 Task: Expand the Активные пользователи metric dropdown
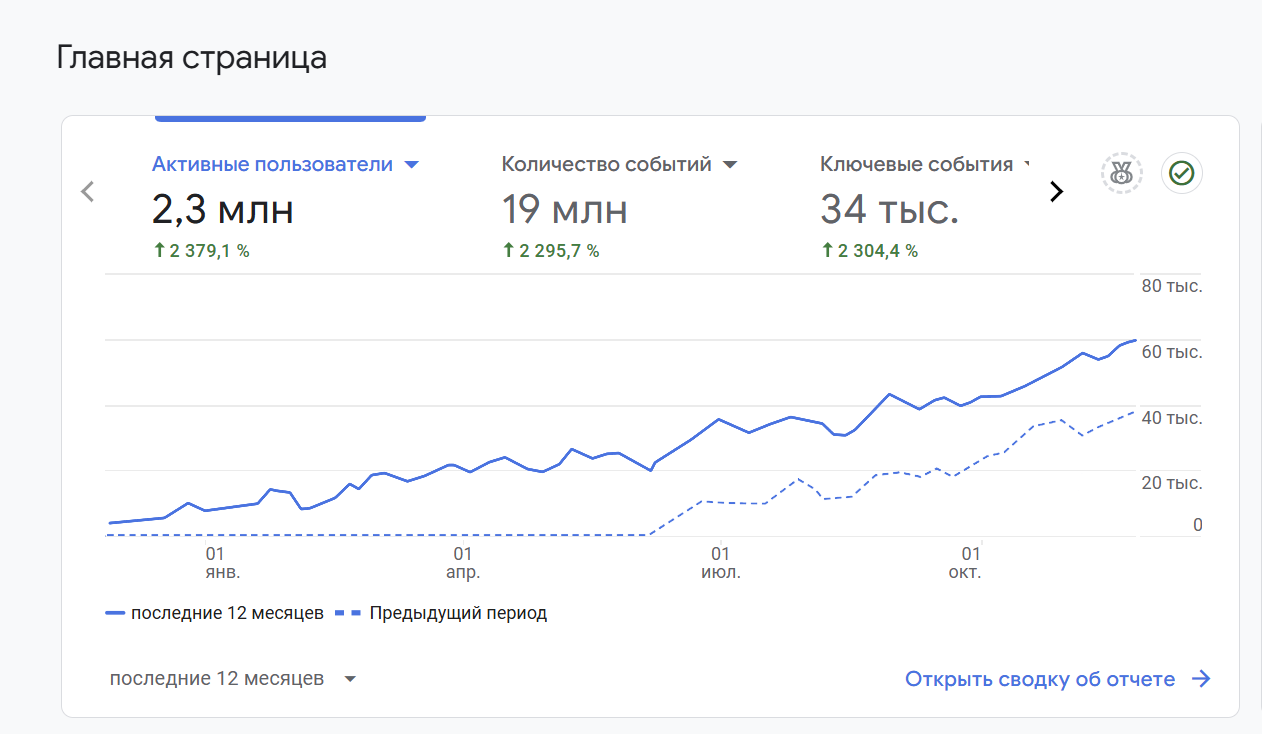pyautogui.click(x=411, y=165)
